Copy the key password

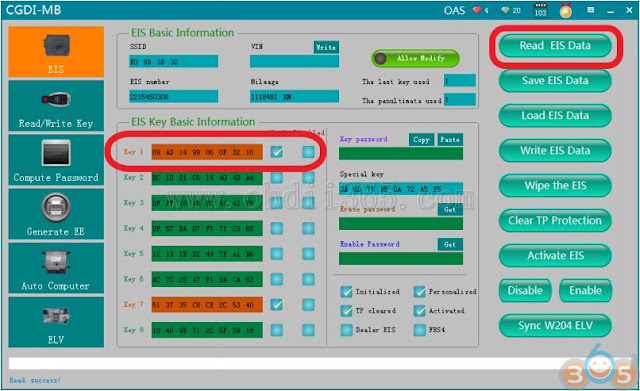click(421, 140)
